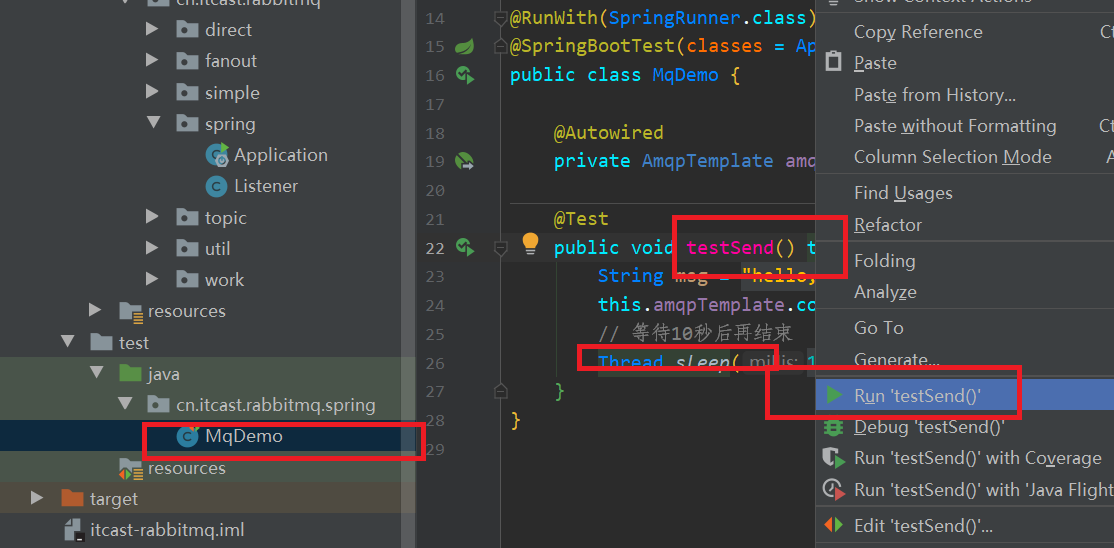The width and height of the screenshot is (1114, 548).
Task: Select the cn.itcast.rabbitmq.spring test package
Action: (x=276, y=405)
